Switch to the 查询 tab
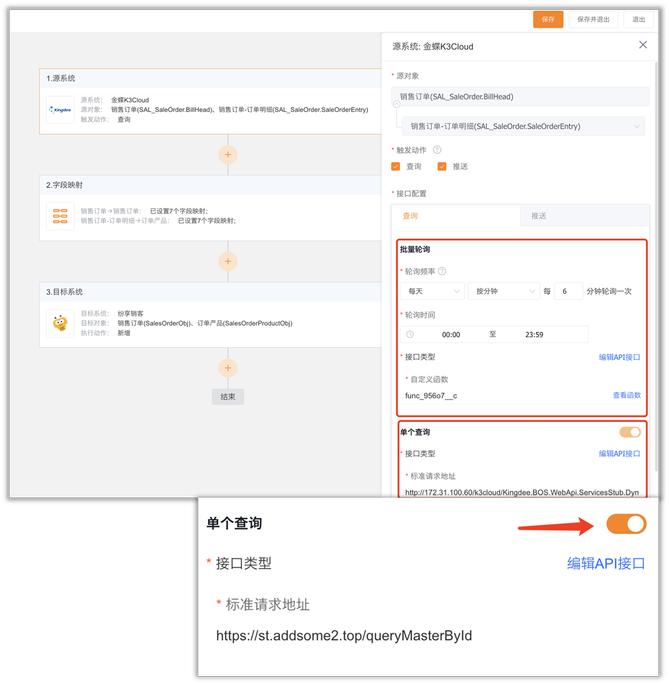Image resolution: width=669 pixels, height=684 pixels. tap(410, 216)
